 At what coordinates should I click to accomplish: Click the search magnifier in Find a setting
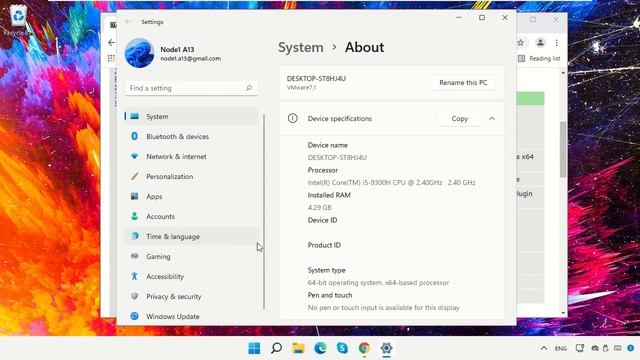coord(249,88)
